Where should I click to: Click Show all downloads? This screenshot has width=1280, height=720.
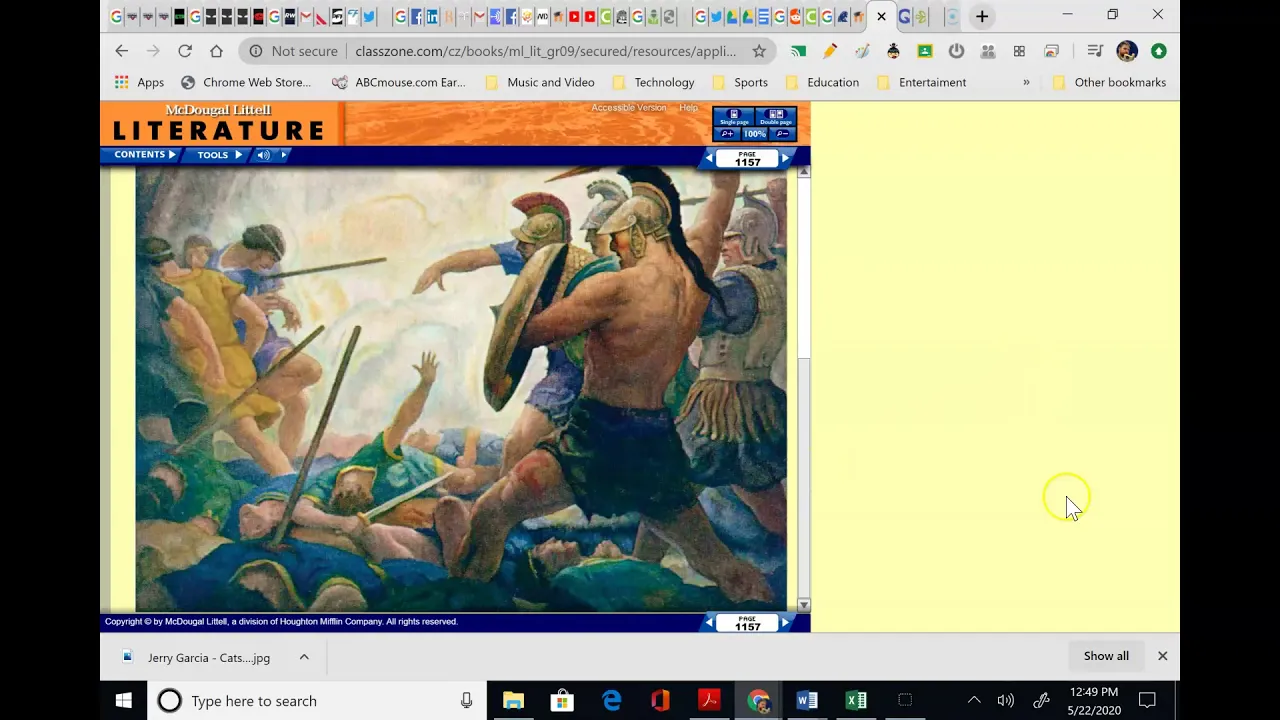1106,656
